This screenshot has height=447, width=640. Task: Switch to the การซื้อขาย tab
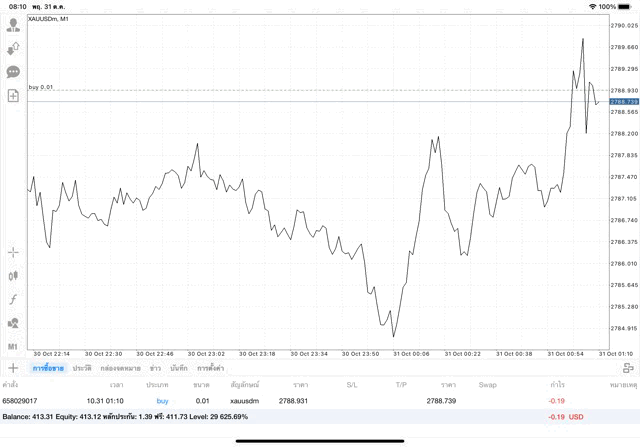[x=46, y=369]
